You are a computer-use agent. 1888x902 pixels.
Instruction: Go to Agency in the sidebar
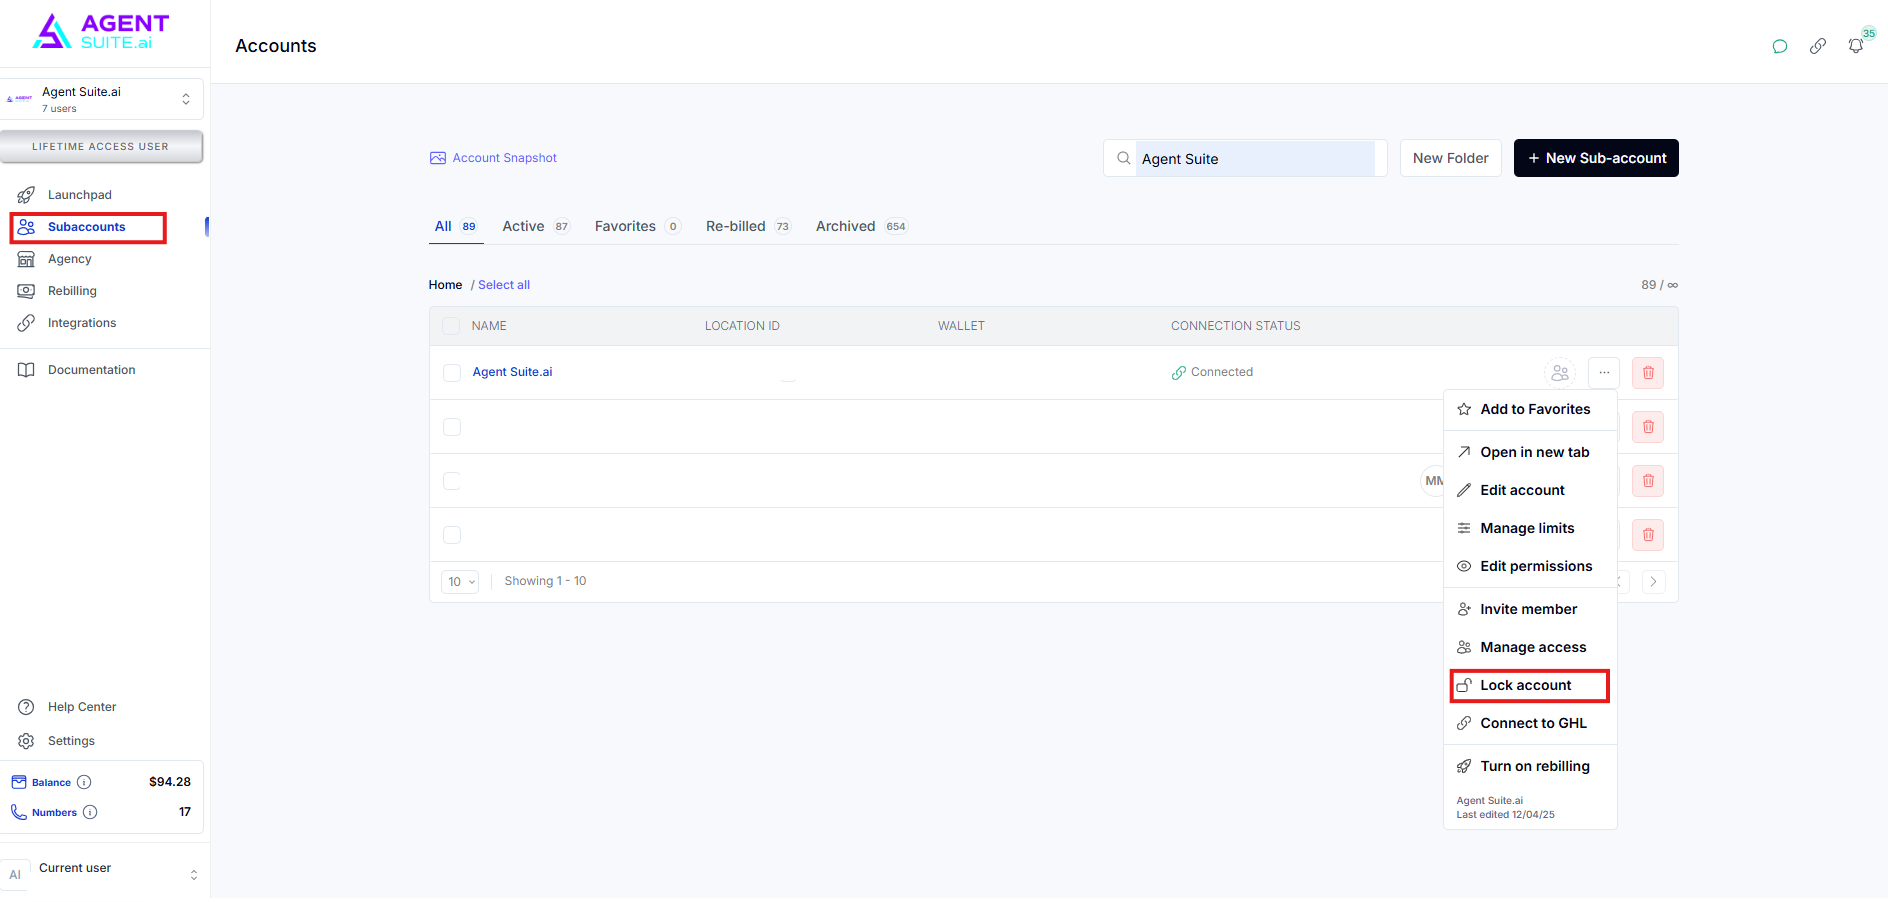tap(70, 259)
